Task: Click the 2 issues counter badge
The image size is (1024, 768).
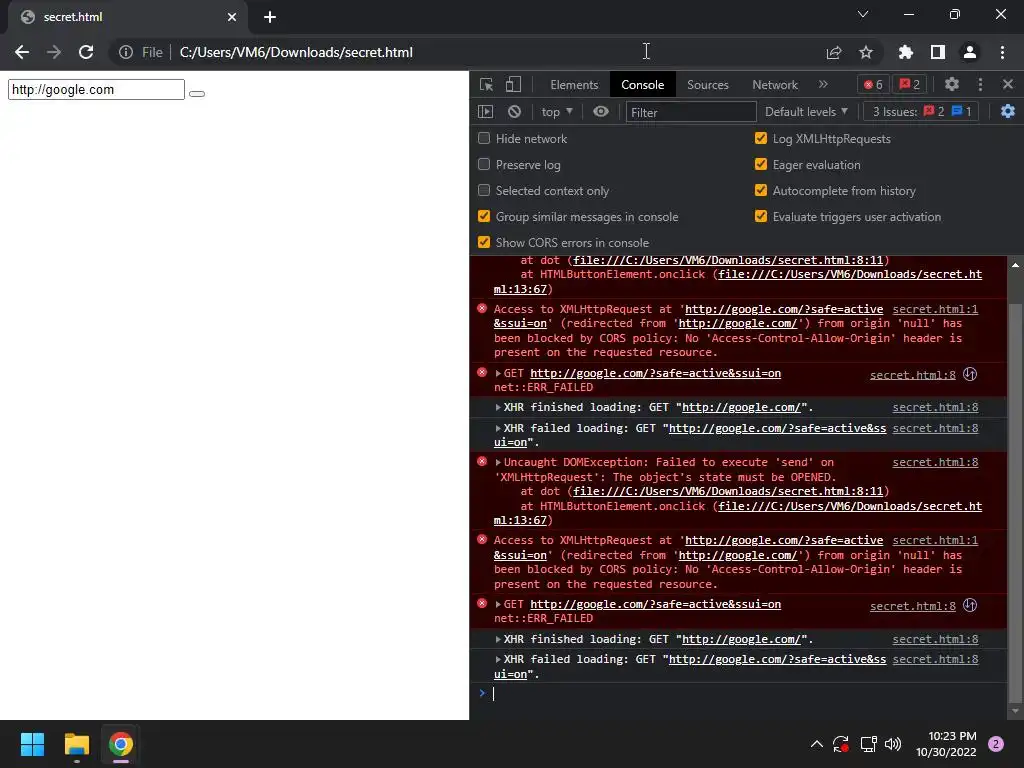Action: [x=910, y=84]
